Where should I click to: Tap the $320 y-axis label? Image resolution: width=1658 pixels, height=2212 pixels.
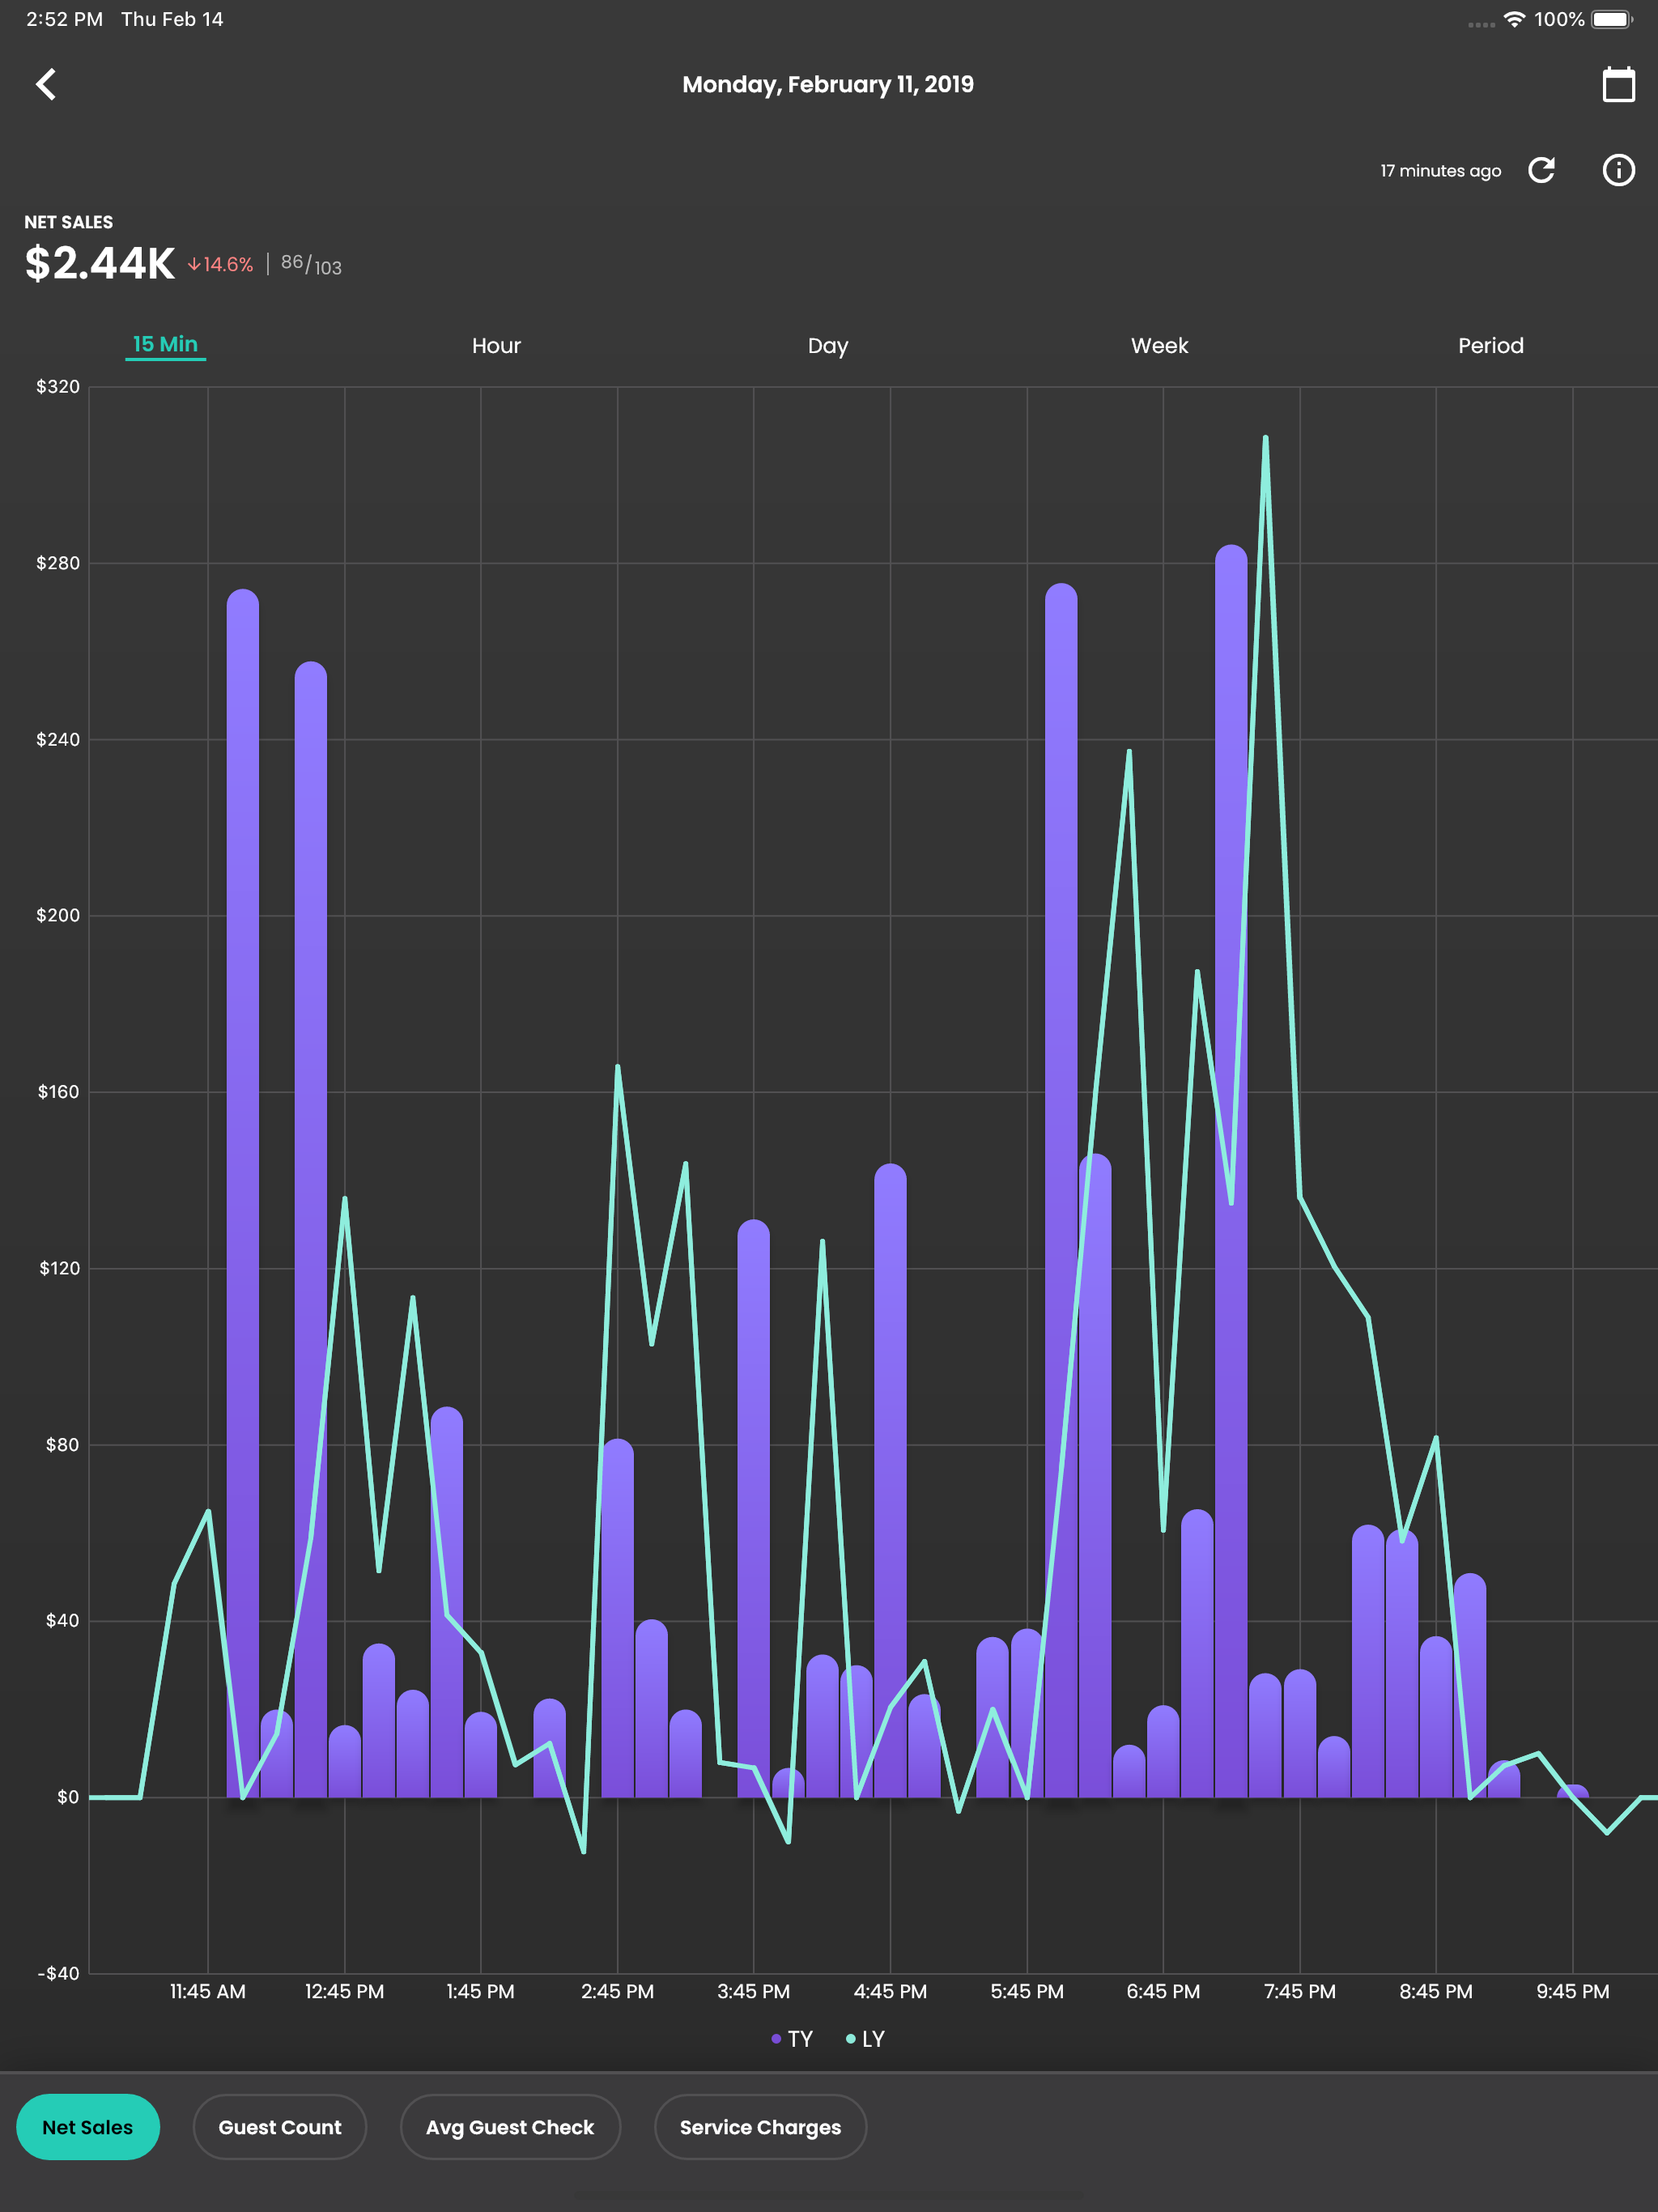point(58,387)
